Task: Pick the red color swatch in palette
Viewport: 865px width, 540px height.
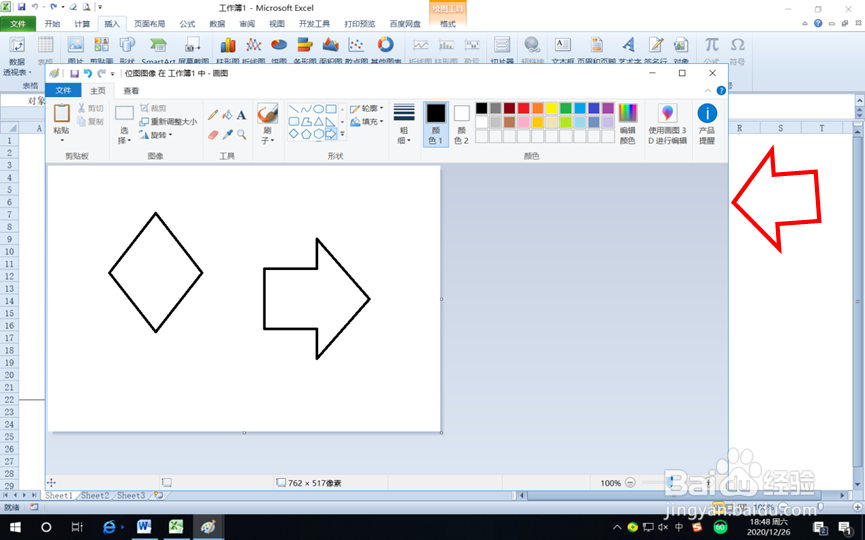Action: [523, 108]
